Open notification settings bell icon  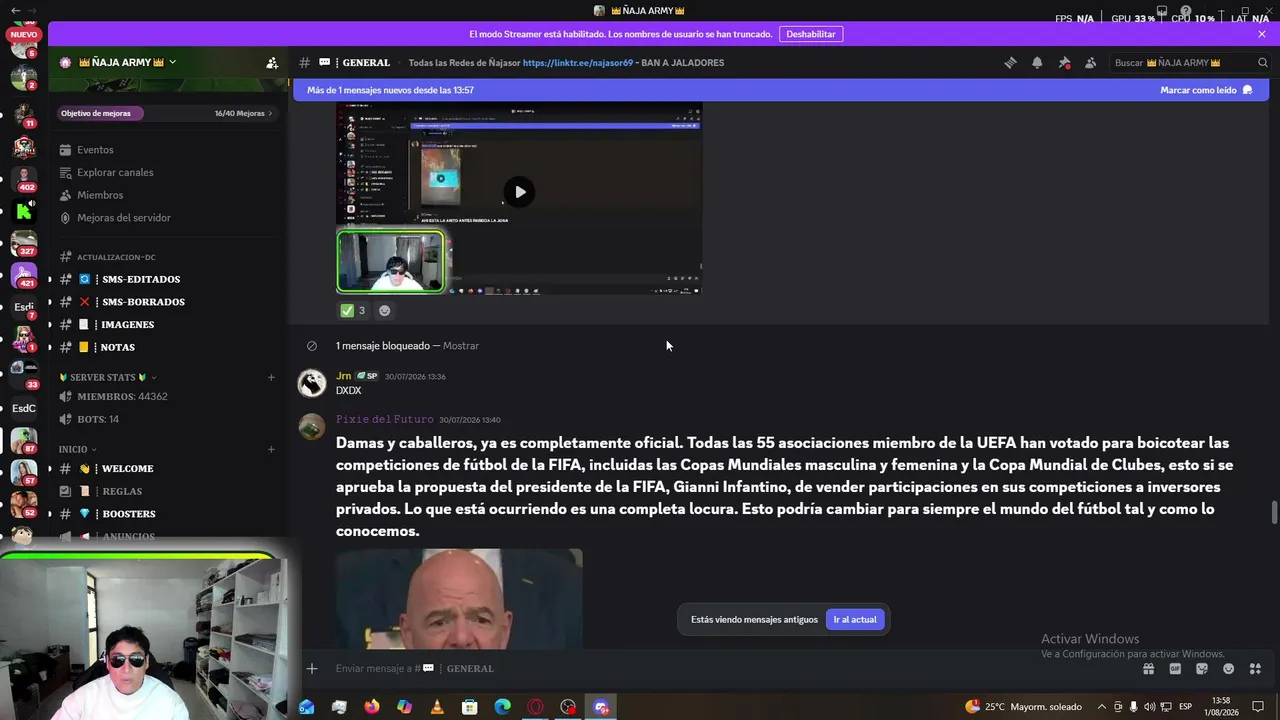(1037, 62)
